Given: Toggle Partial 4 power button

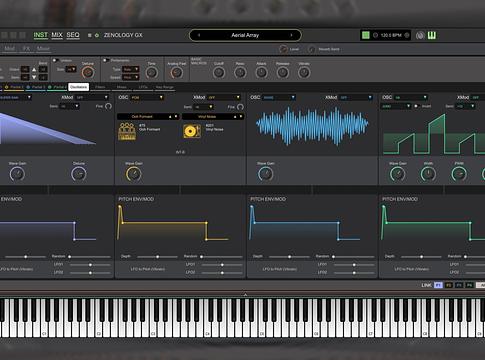Looking at the screenshot, I should point(50,87).
